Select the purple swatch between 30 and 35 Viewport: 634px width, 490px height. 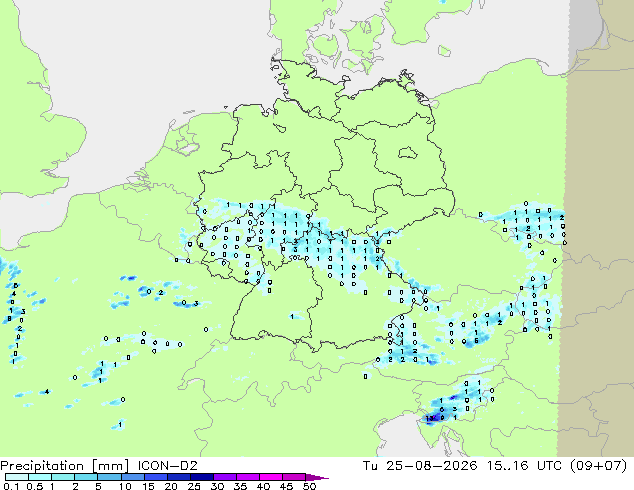[224, 477]
